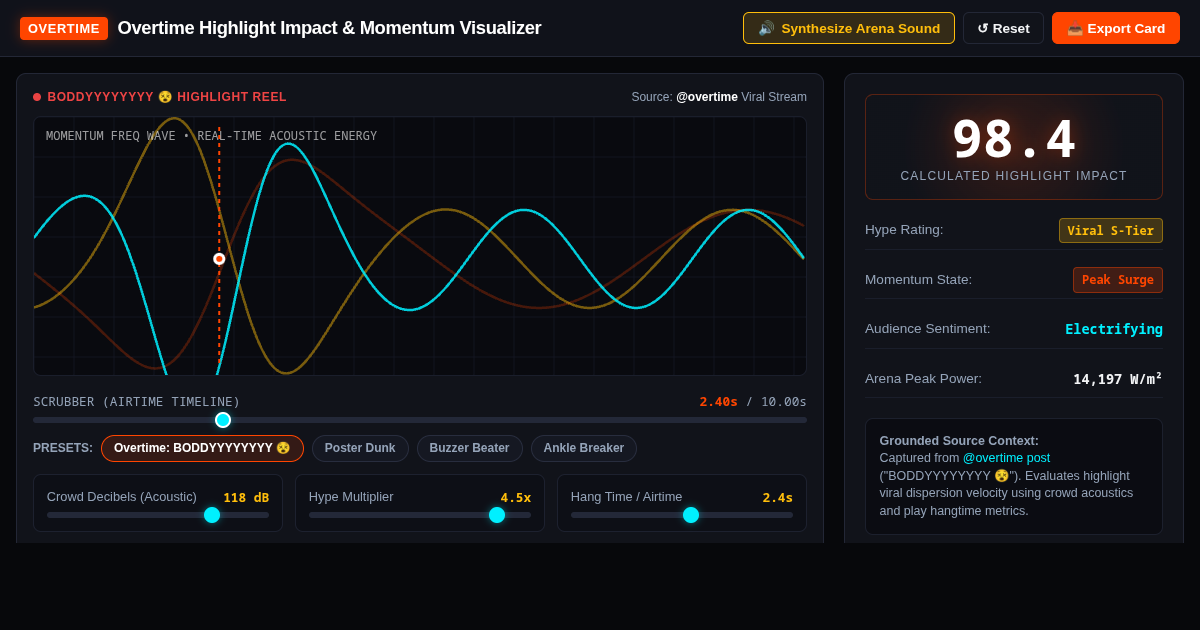This screenshot has height=630, width=1200.
Task: Click the 2.4s hang time value
Action: (778, 497)
